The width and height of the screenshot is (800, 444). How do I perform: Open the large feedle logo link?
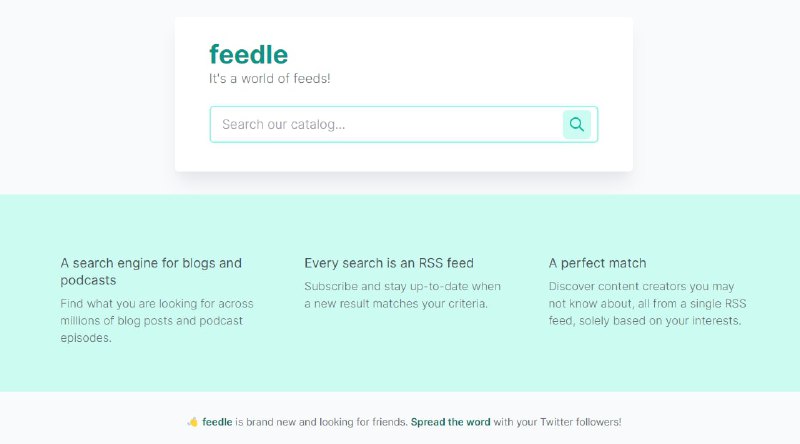(x=248, y=54)
